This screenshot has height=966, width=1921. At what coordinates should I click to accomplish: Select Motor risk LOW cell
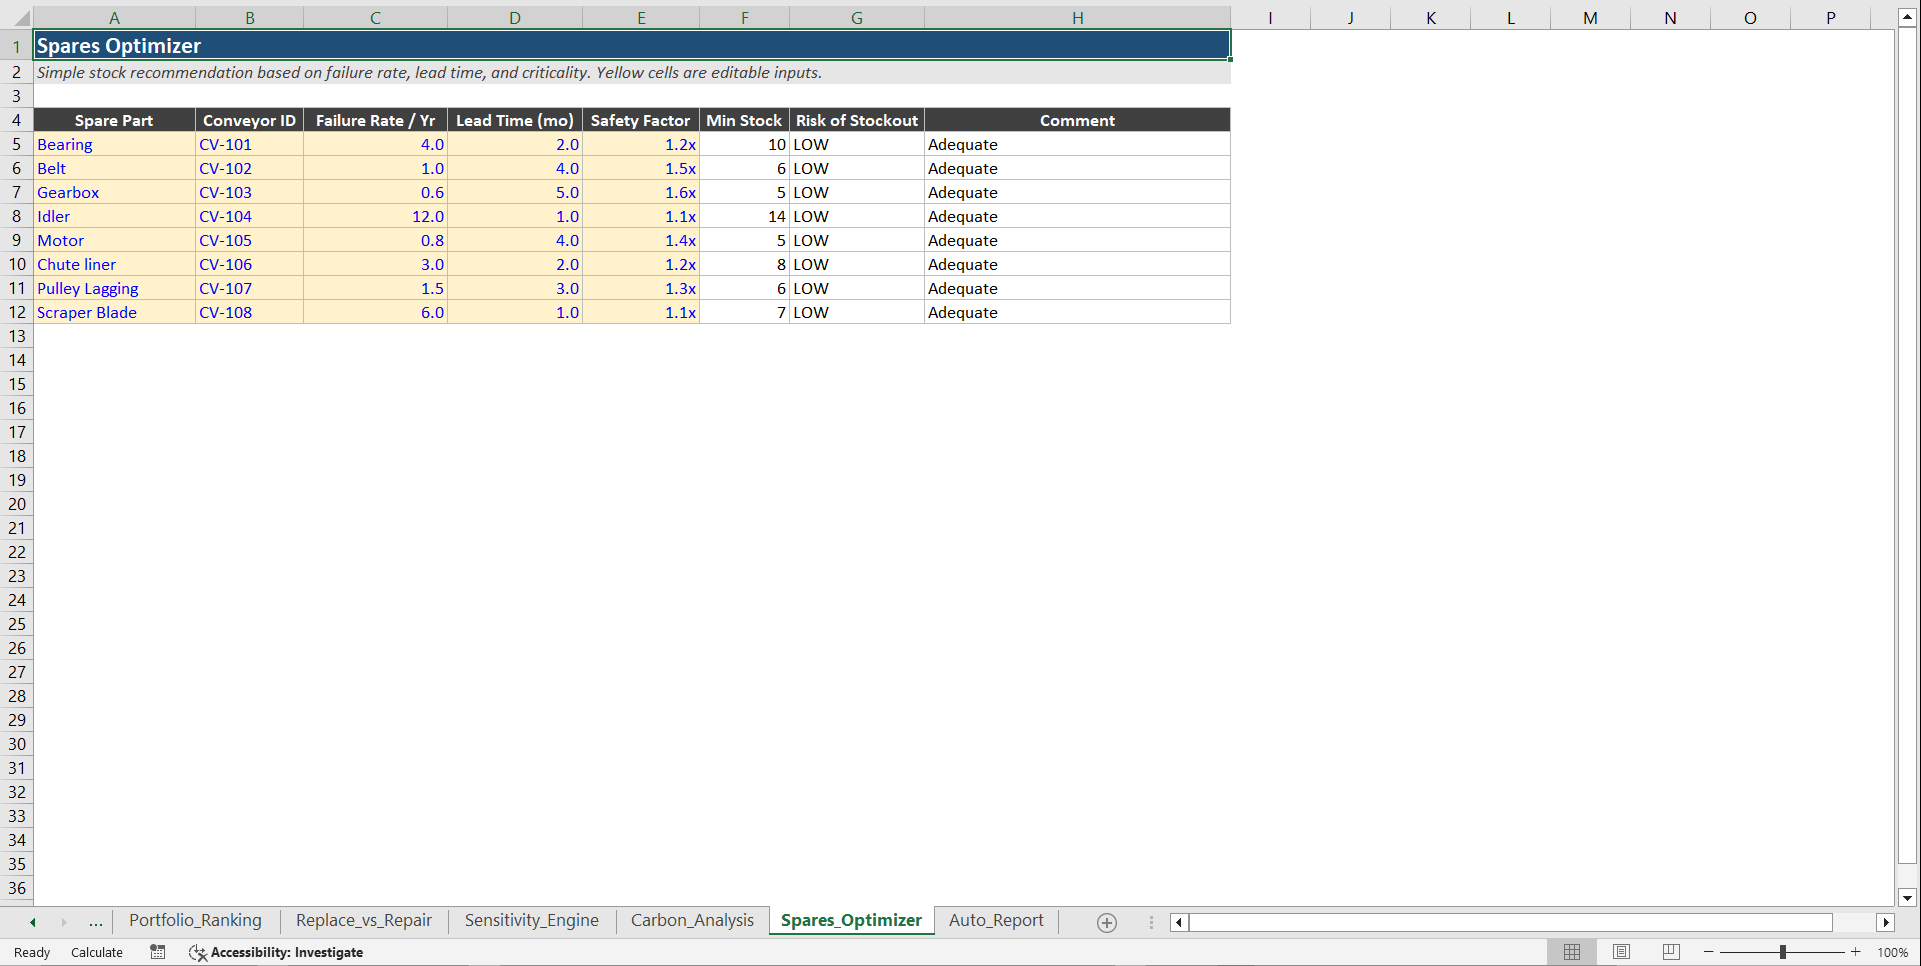(856, 240)
